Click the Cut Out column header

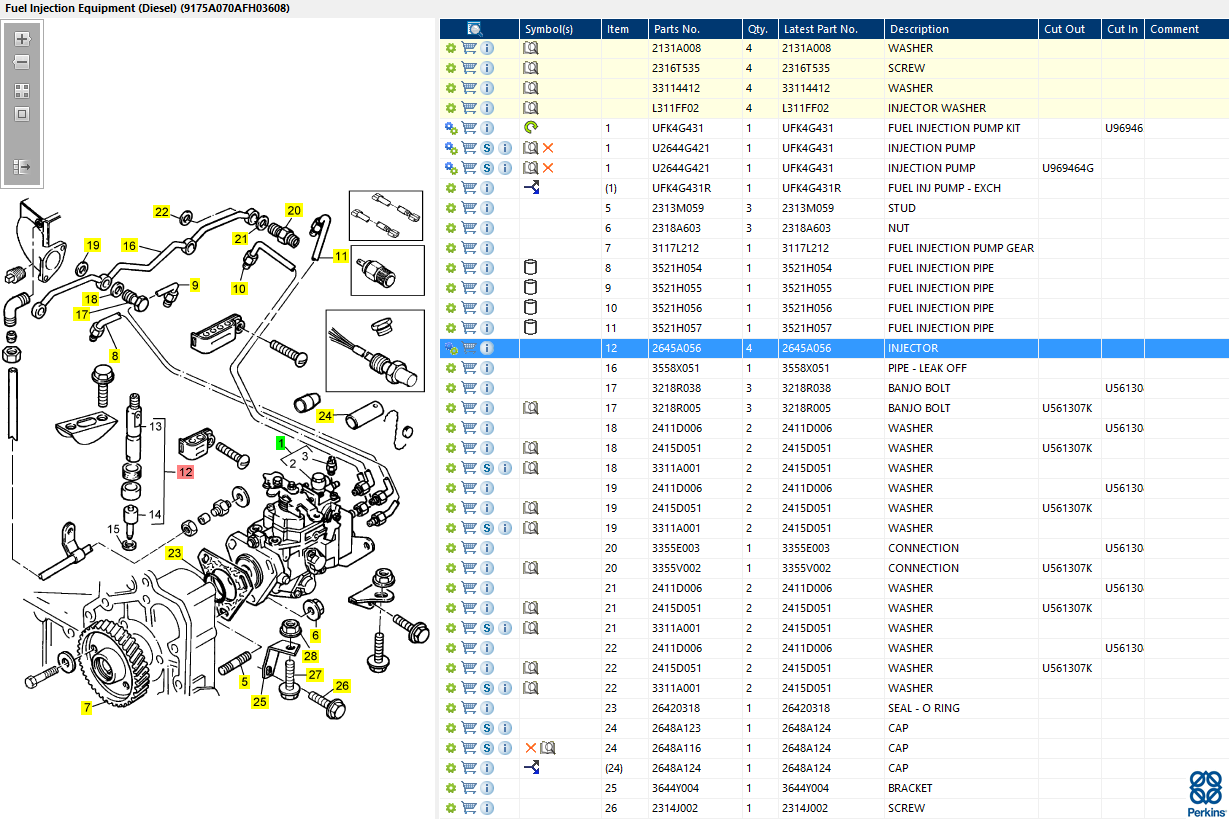pyautogui.click(x=1071, y=29)
